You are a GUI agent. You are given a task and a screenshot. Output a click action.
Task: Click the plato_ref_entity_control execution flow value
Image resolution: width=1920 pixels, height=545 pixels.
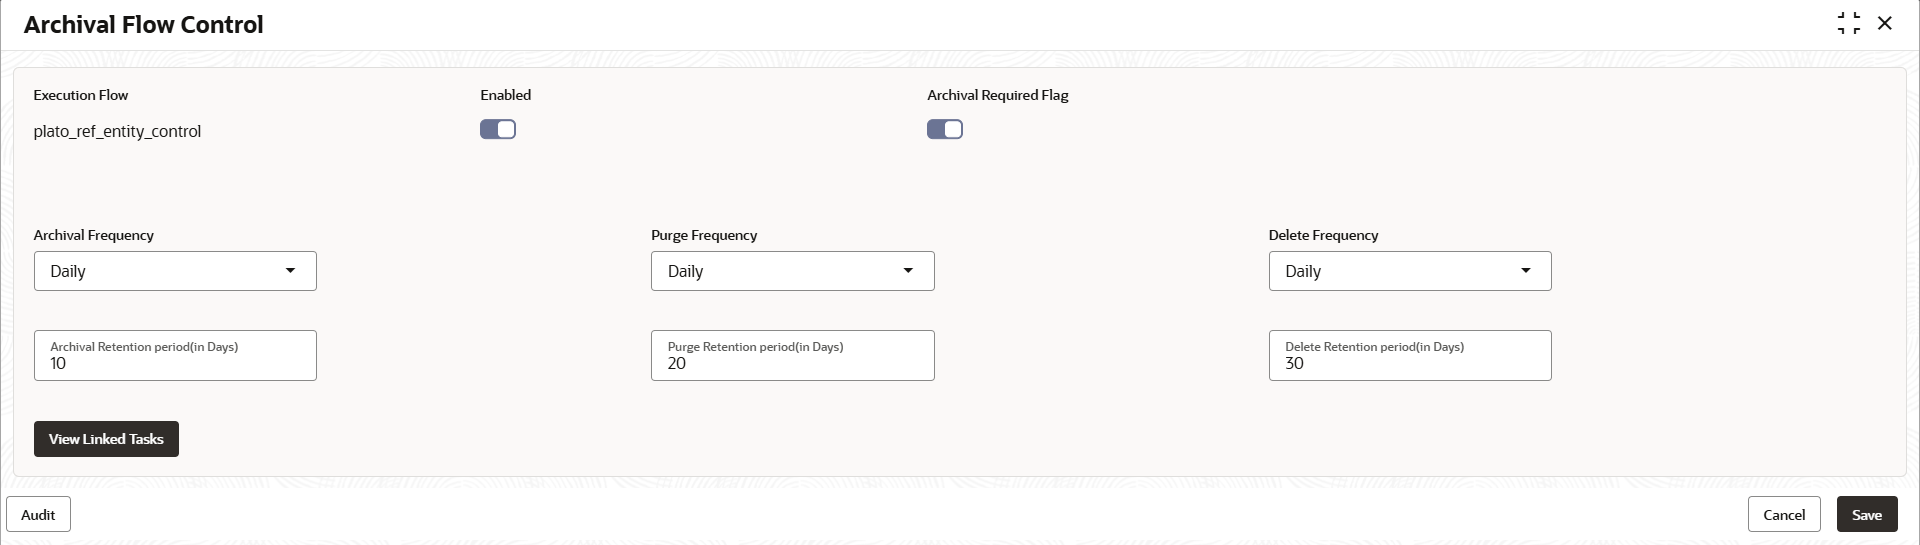[117, 131]
